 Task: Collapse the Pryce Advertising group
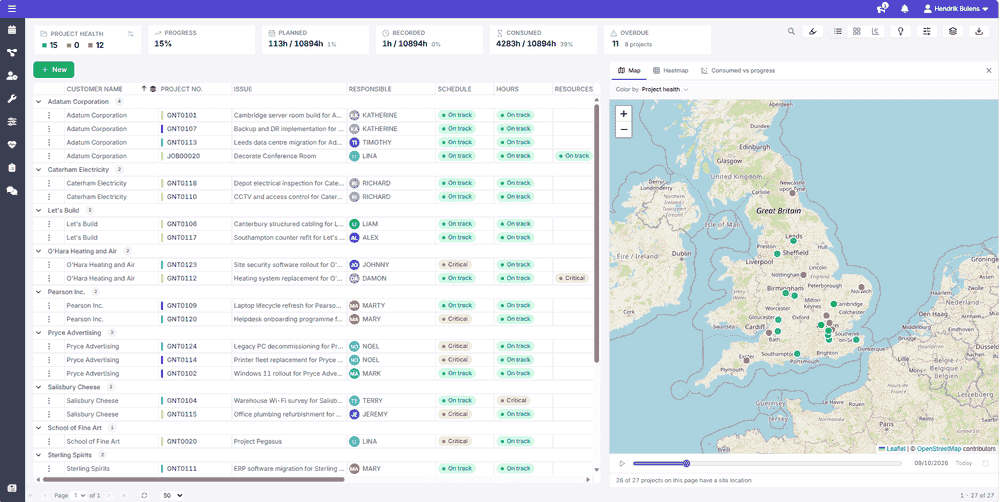[39, 332]
